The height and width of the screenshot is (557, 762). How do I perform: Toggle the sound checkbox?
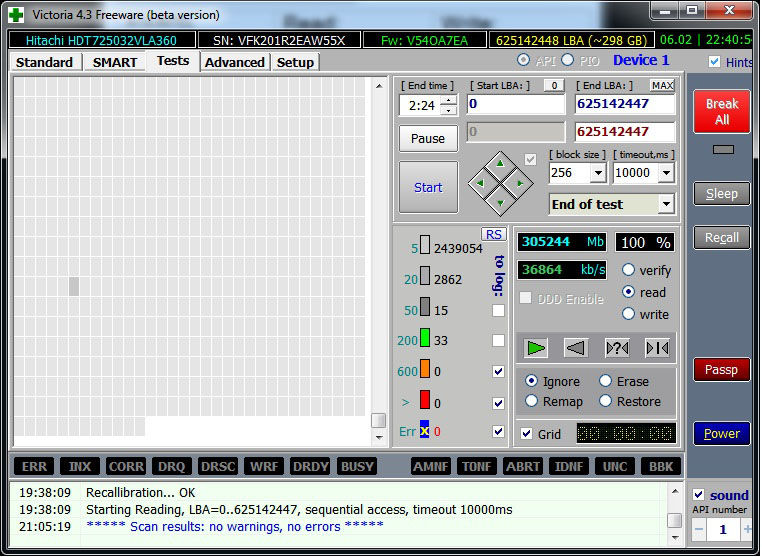698,494
